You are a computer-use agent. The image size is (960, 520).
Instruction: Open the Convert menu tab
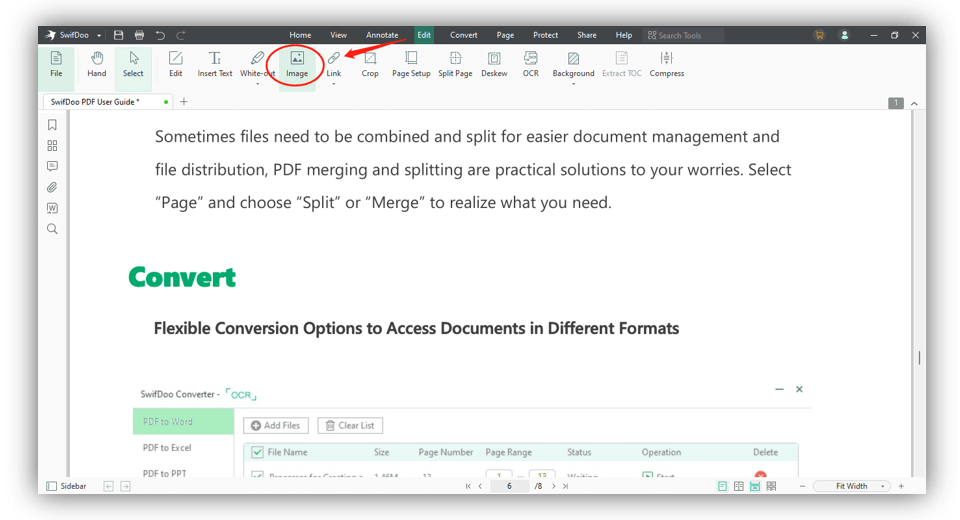point(463,35)
